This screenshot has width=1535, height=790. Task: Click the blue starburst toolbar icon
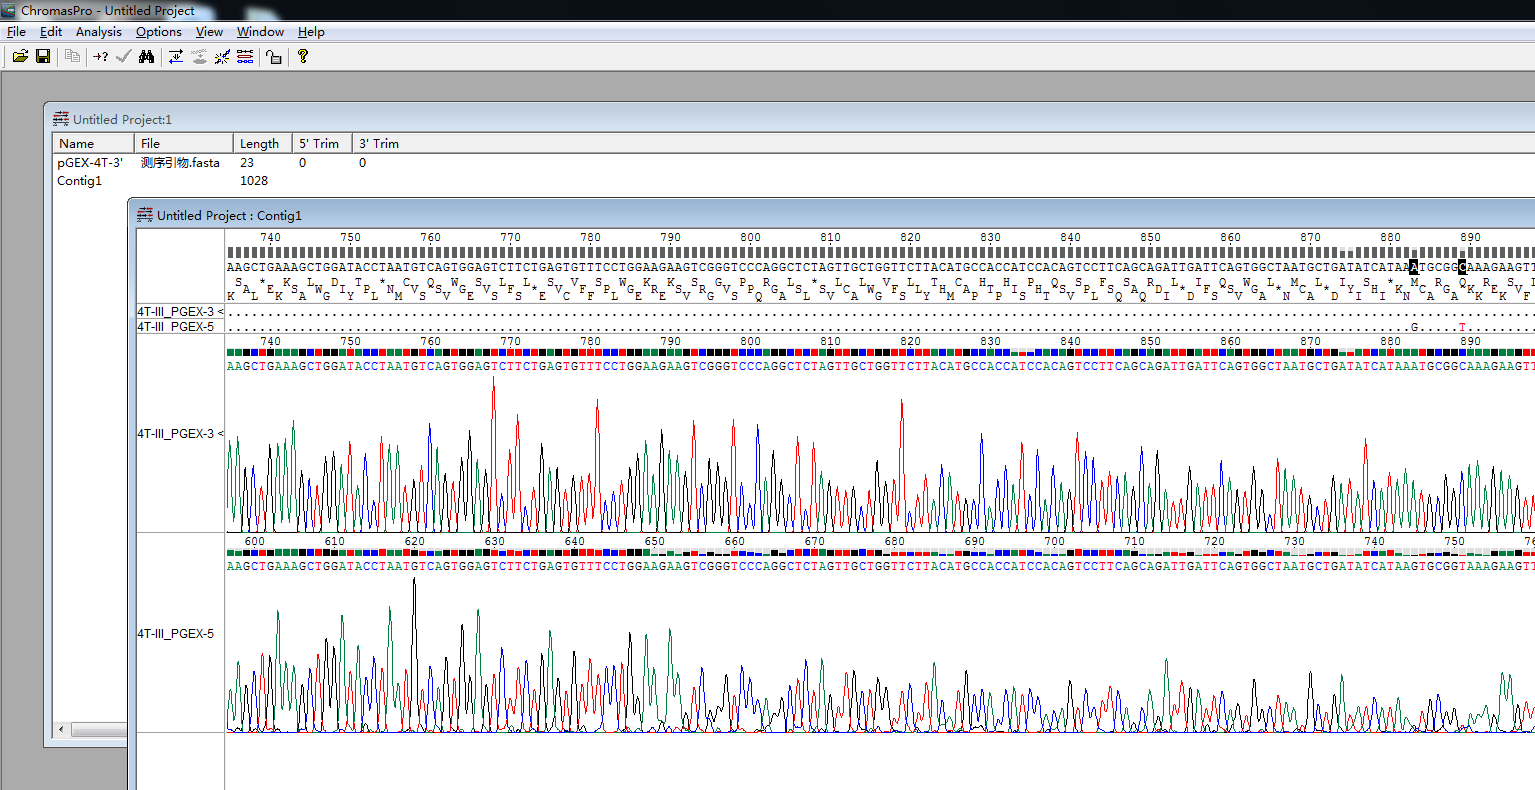pos(222,57)
